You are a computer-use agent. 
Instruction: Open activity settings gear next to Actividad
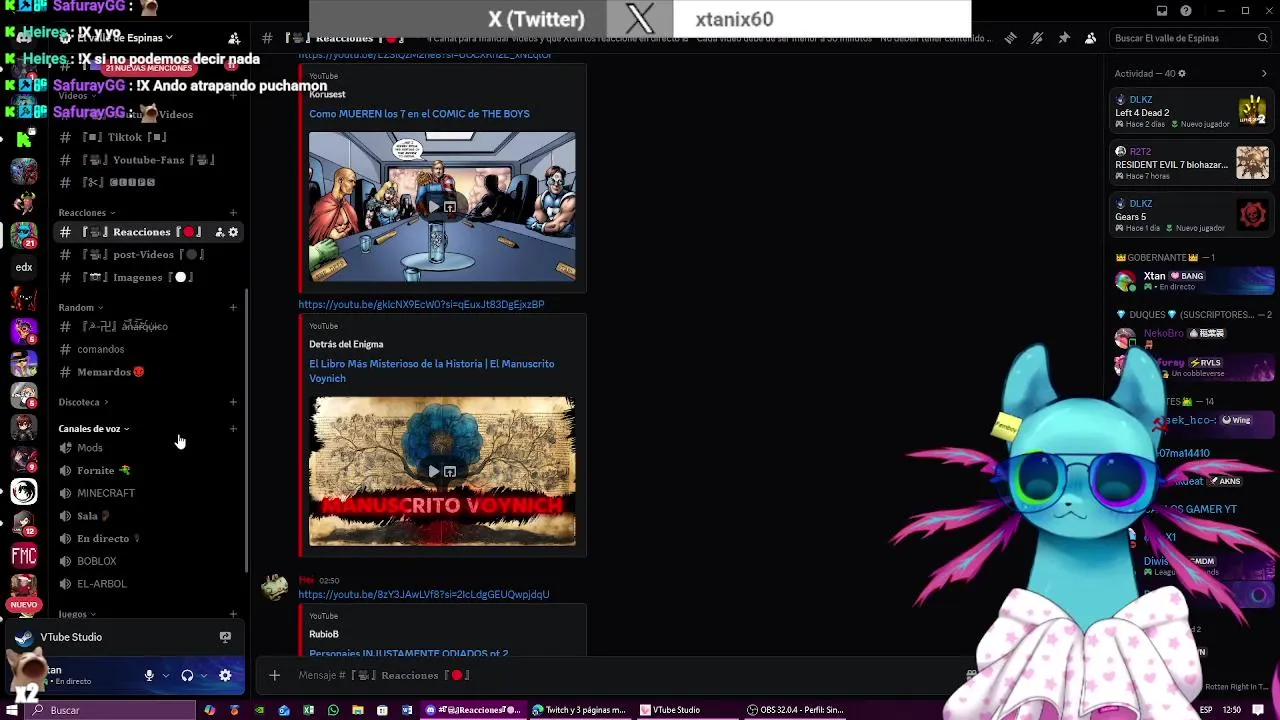click(x=1182, y=73)
